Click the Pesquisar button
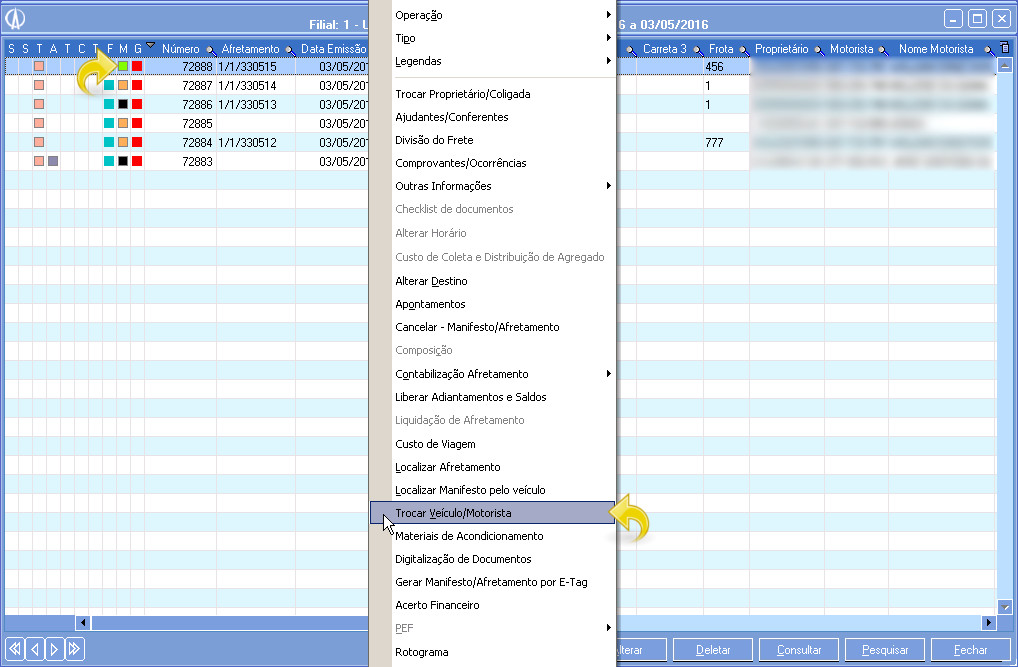Screen dimensions: 1018x667 point(884,649)
